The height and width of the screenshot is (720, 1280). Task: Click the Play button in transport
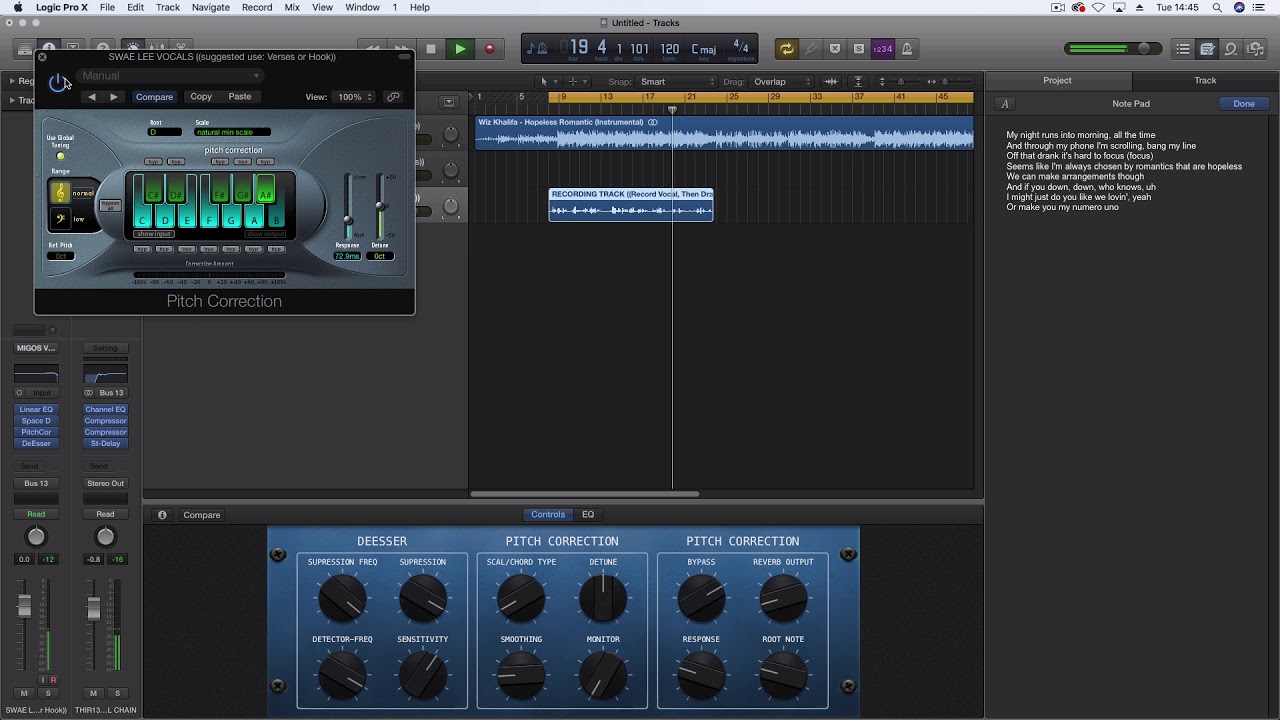tap(460, 48)
